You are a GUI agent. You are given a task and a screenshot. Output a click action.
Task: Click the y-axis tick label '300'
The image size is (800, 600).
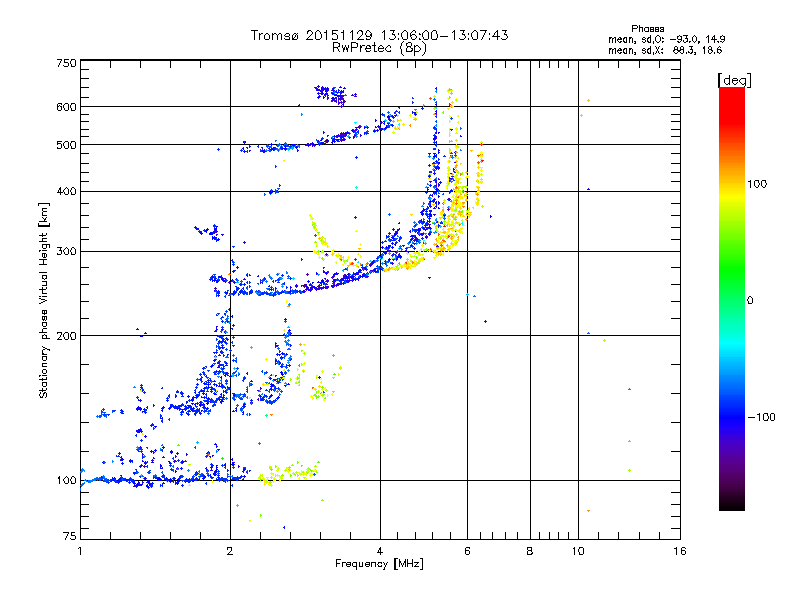(66, 252)
